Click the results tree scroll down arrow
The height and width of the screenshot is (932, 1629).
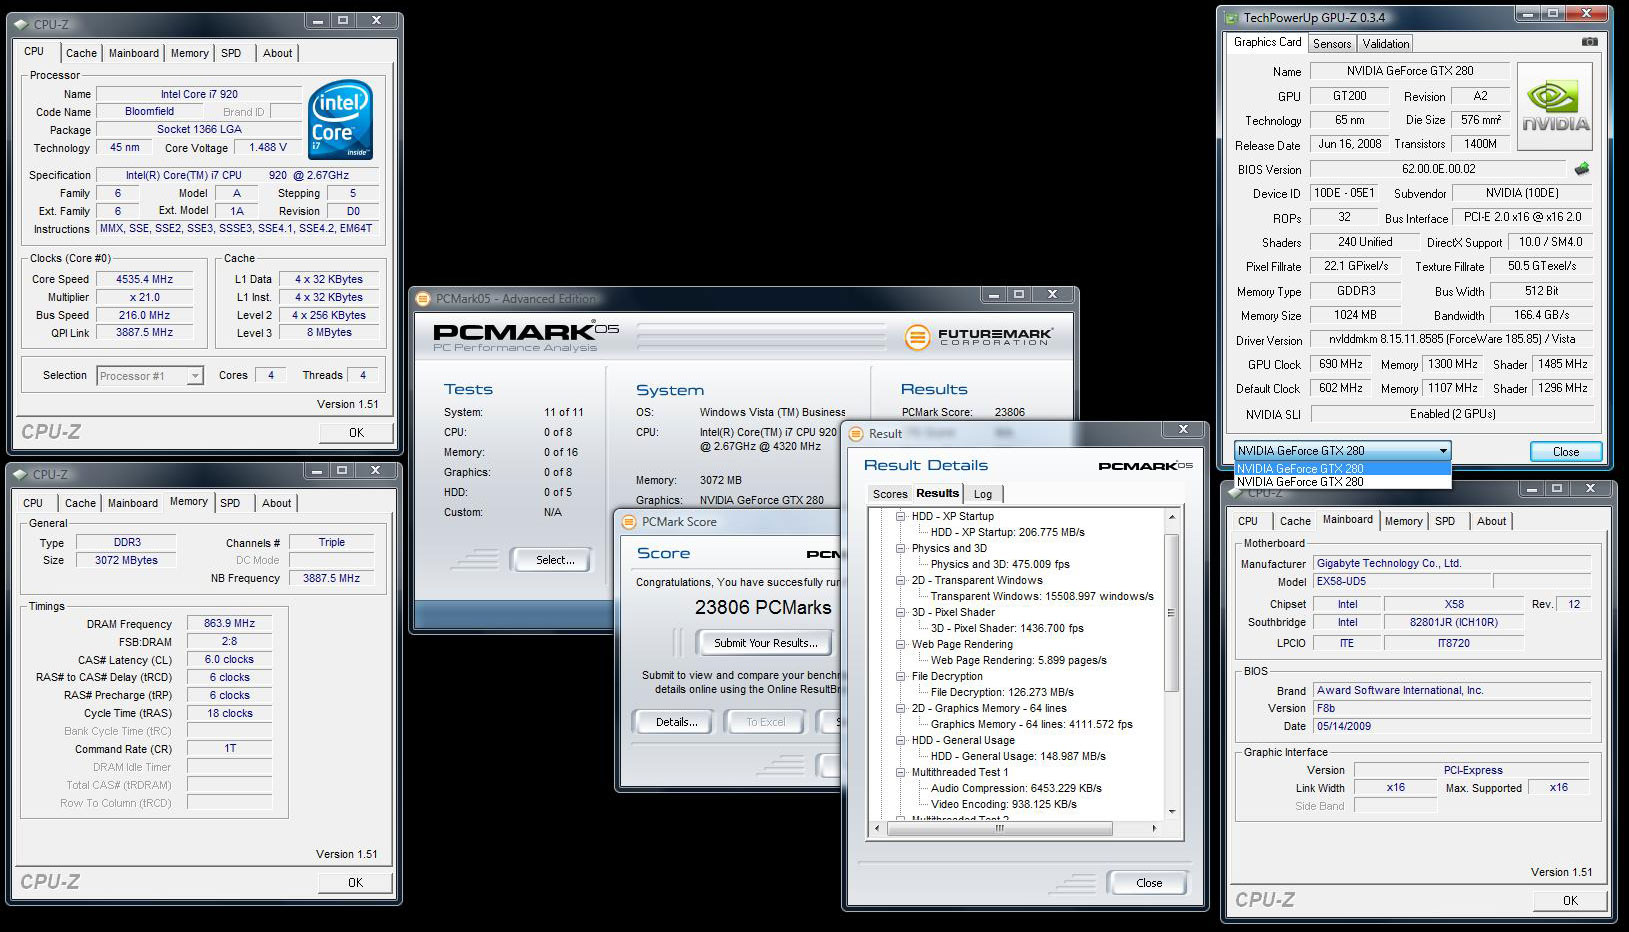tap(1172, 811)
